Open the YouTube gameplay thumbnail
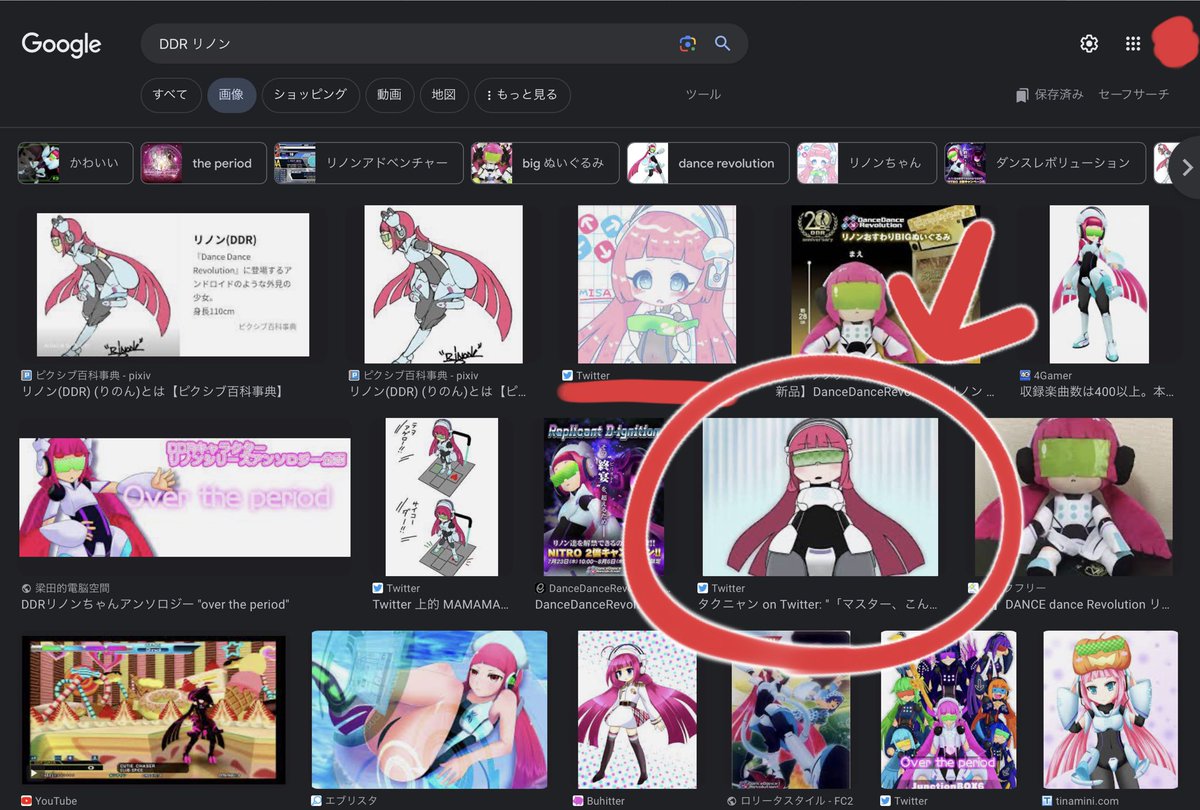This screenshot has width=1200, height=810. pyautogui.click(x=153, y=710)
